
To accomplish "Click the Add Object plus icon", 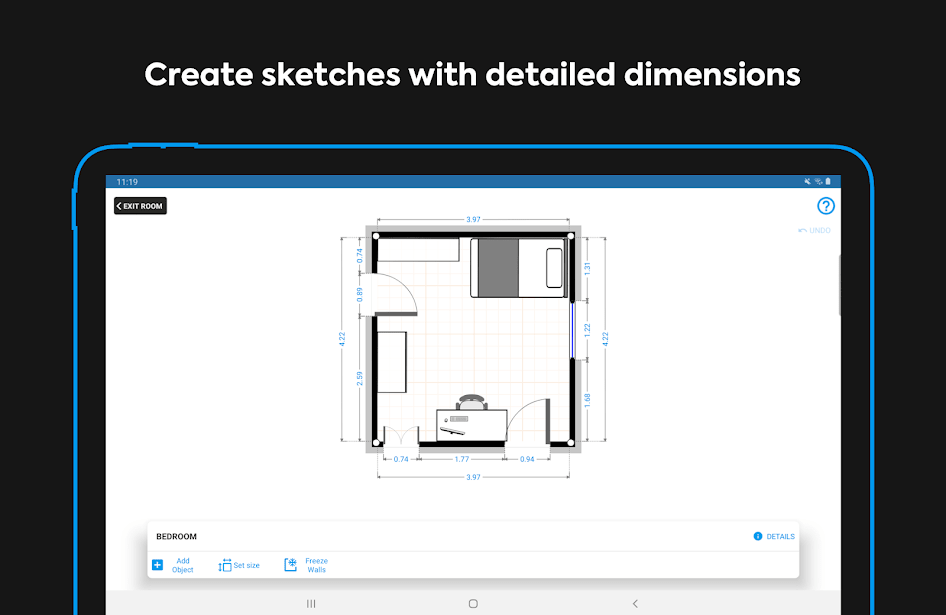I will point(157,565).
